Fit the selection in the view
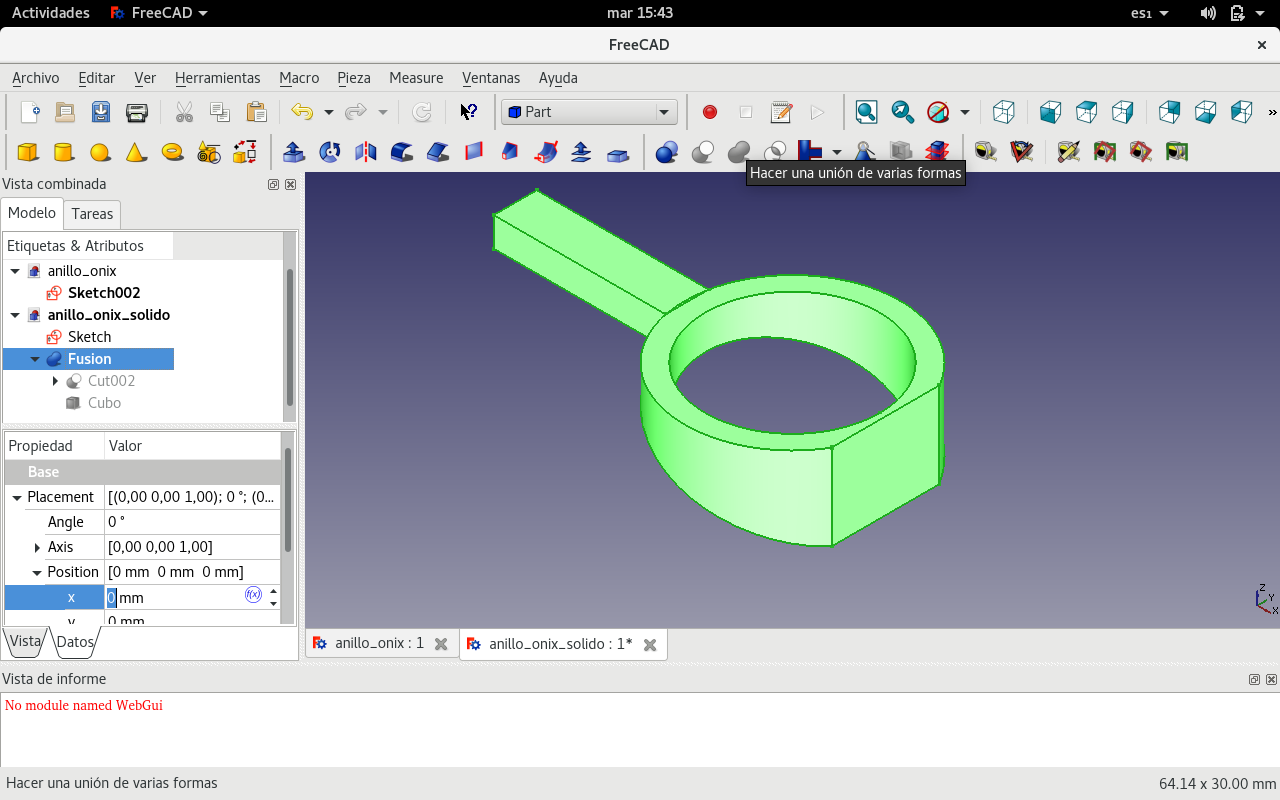1280x800 pixels. tap(902, 112)
